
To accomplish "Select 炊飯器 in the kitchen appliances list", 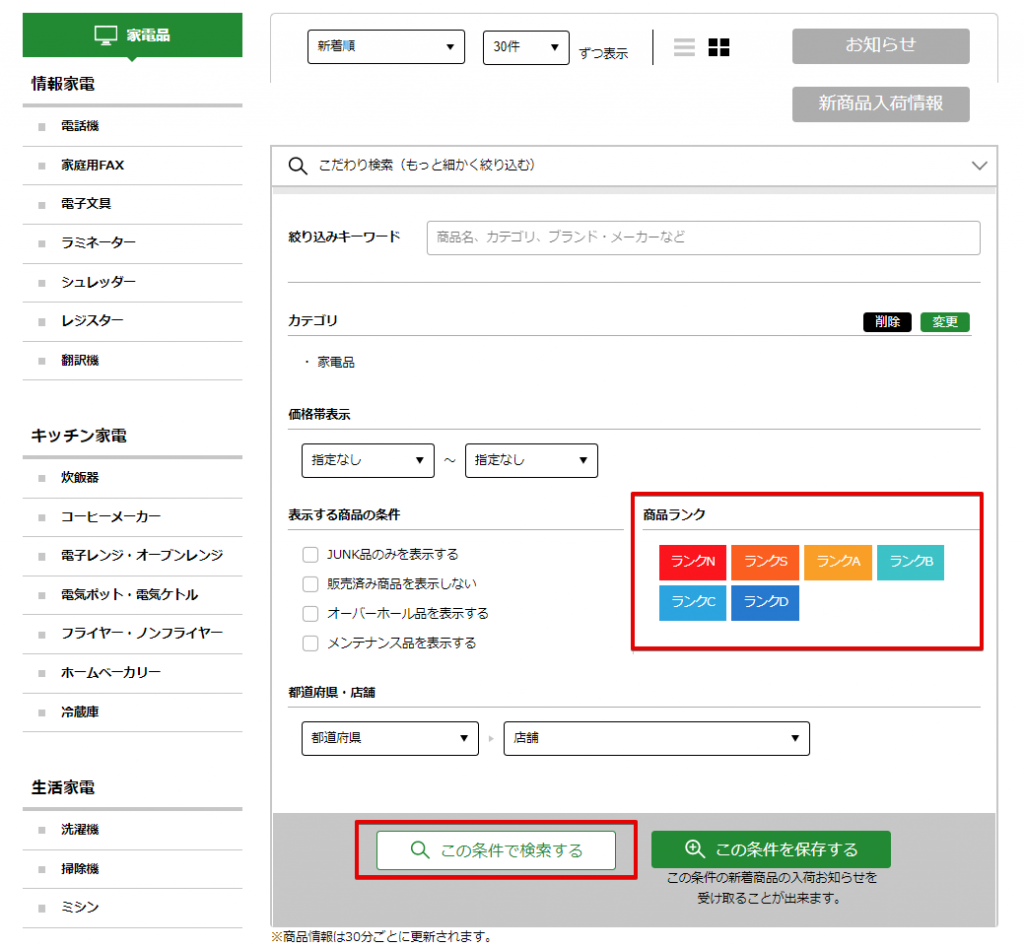I will pyautogui.click(x=80, y=478).
